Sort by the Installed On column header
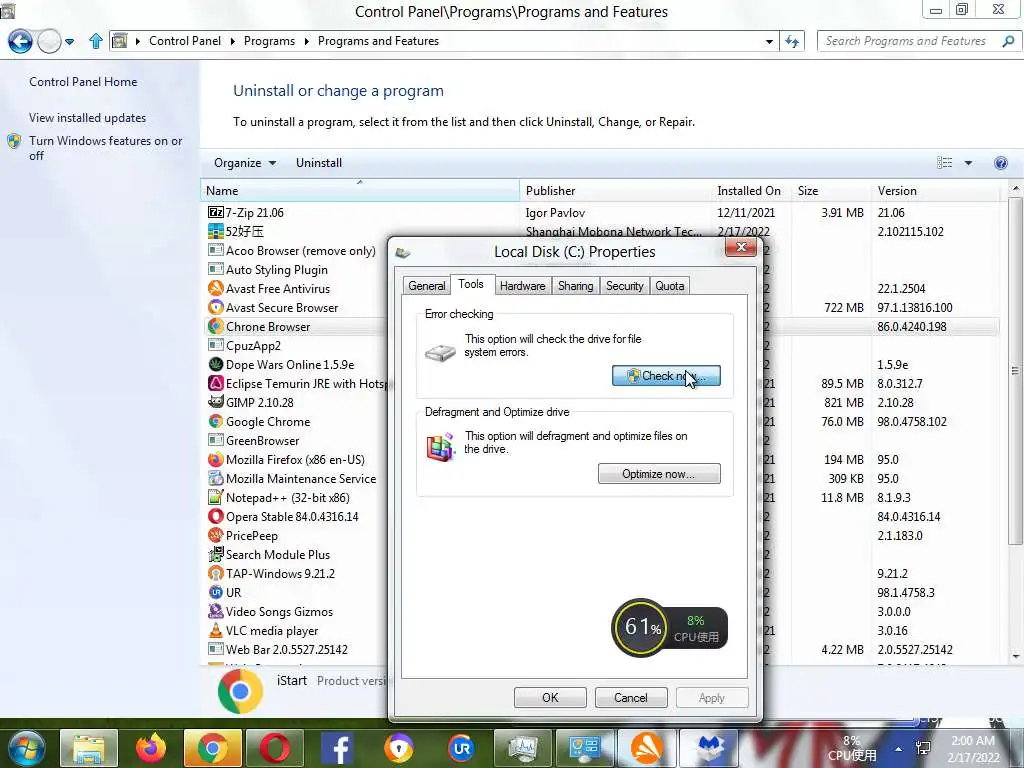This screenshot has height=768, width=1024. (751, 191)
